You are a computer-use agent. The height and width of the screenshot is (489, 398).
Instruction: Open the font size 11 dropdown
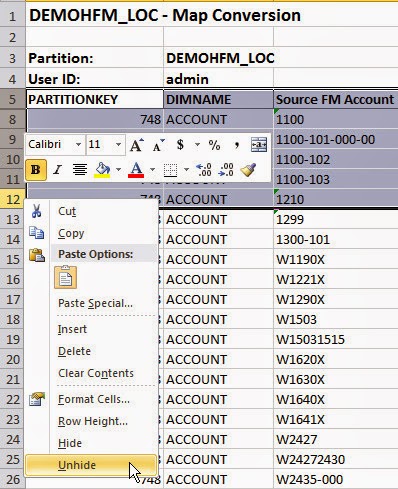[x=118, y=145]
